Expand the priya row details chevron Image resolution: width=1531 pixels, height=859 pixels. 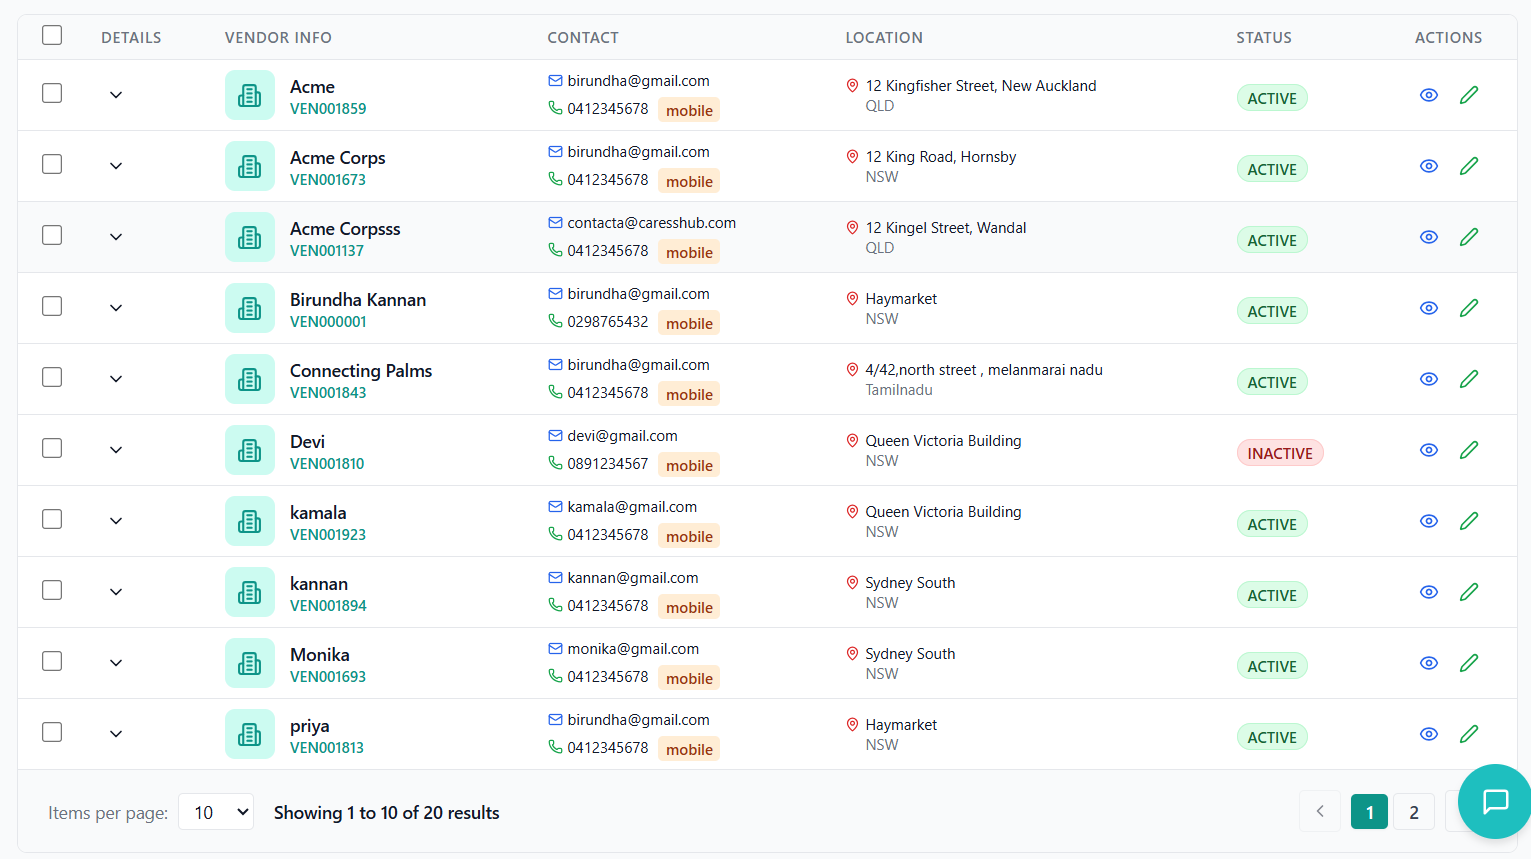[x=115, y=733]
